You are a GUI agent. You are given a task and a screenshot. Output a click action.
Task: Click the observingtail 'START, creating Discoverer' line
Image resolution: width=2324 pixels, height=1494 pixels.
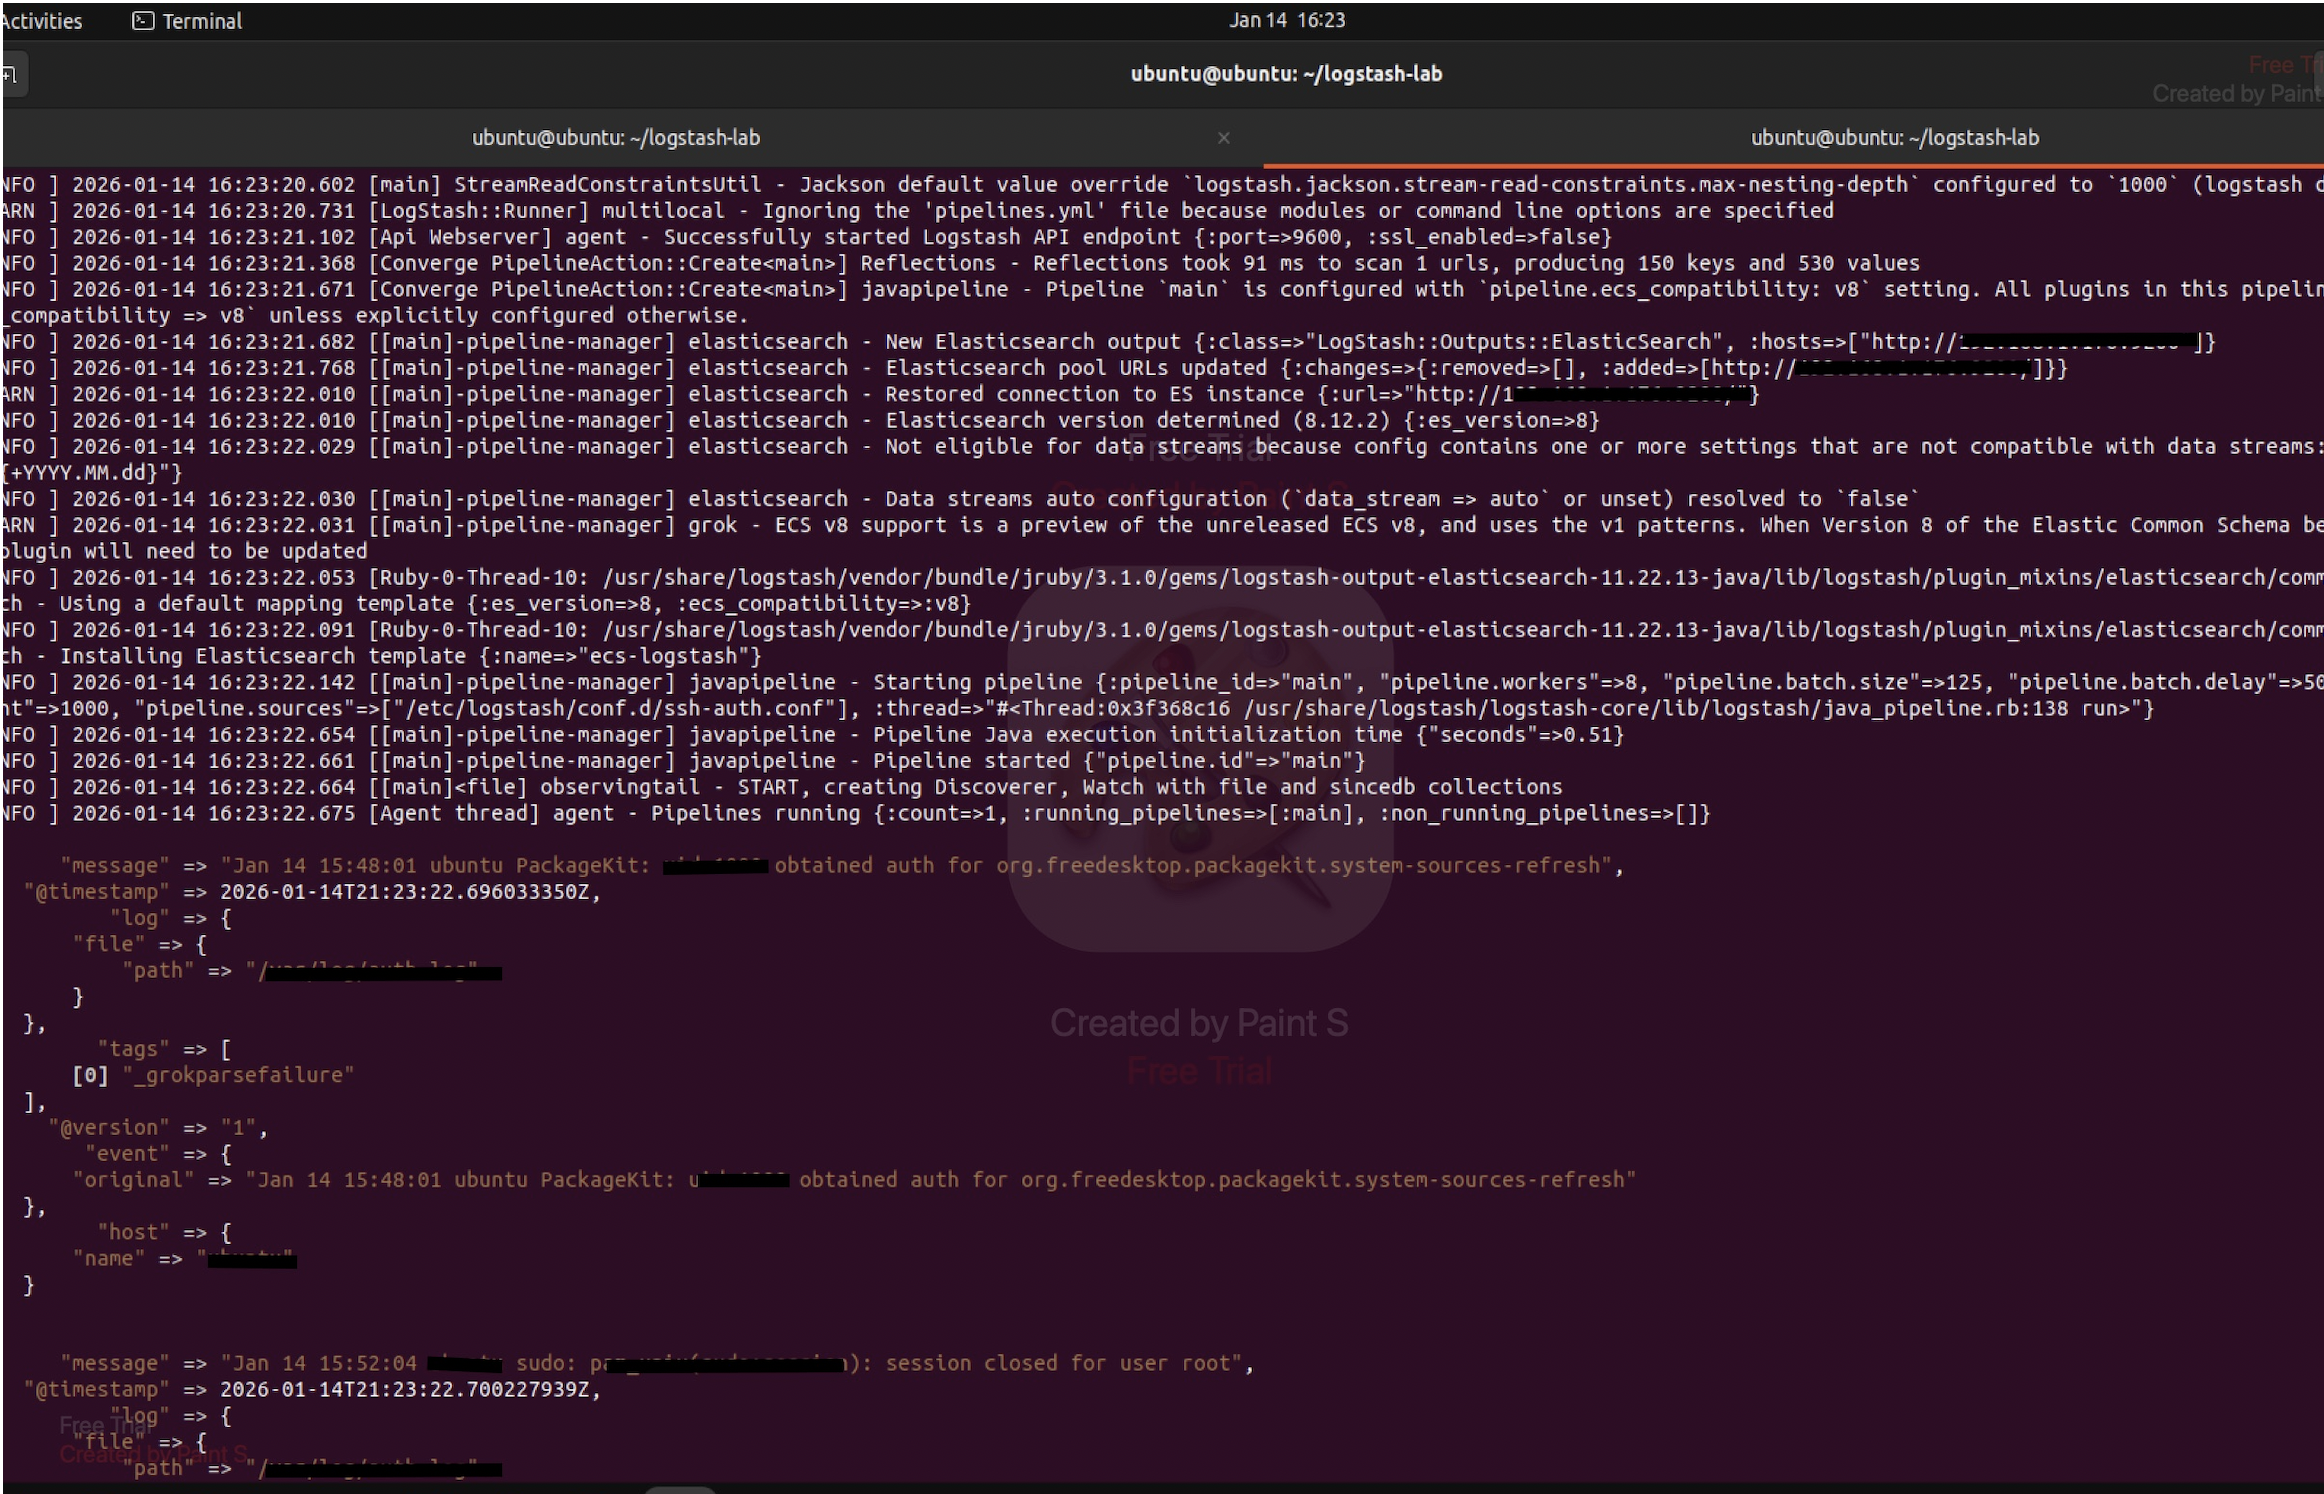[781, 787]
